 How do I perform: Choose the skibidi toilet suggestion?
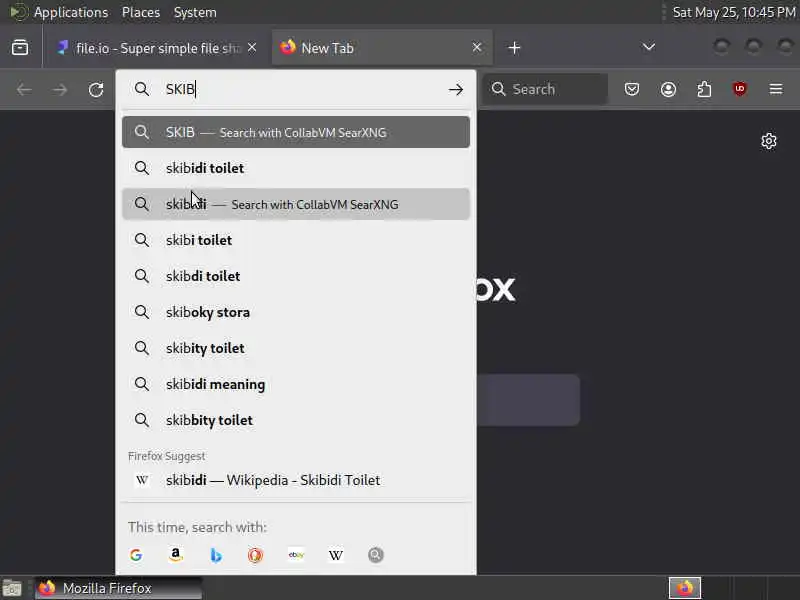(296, 168)
